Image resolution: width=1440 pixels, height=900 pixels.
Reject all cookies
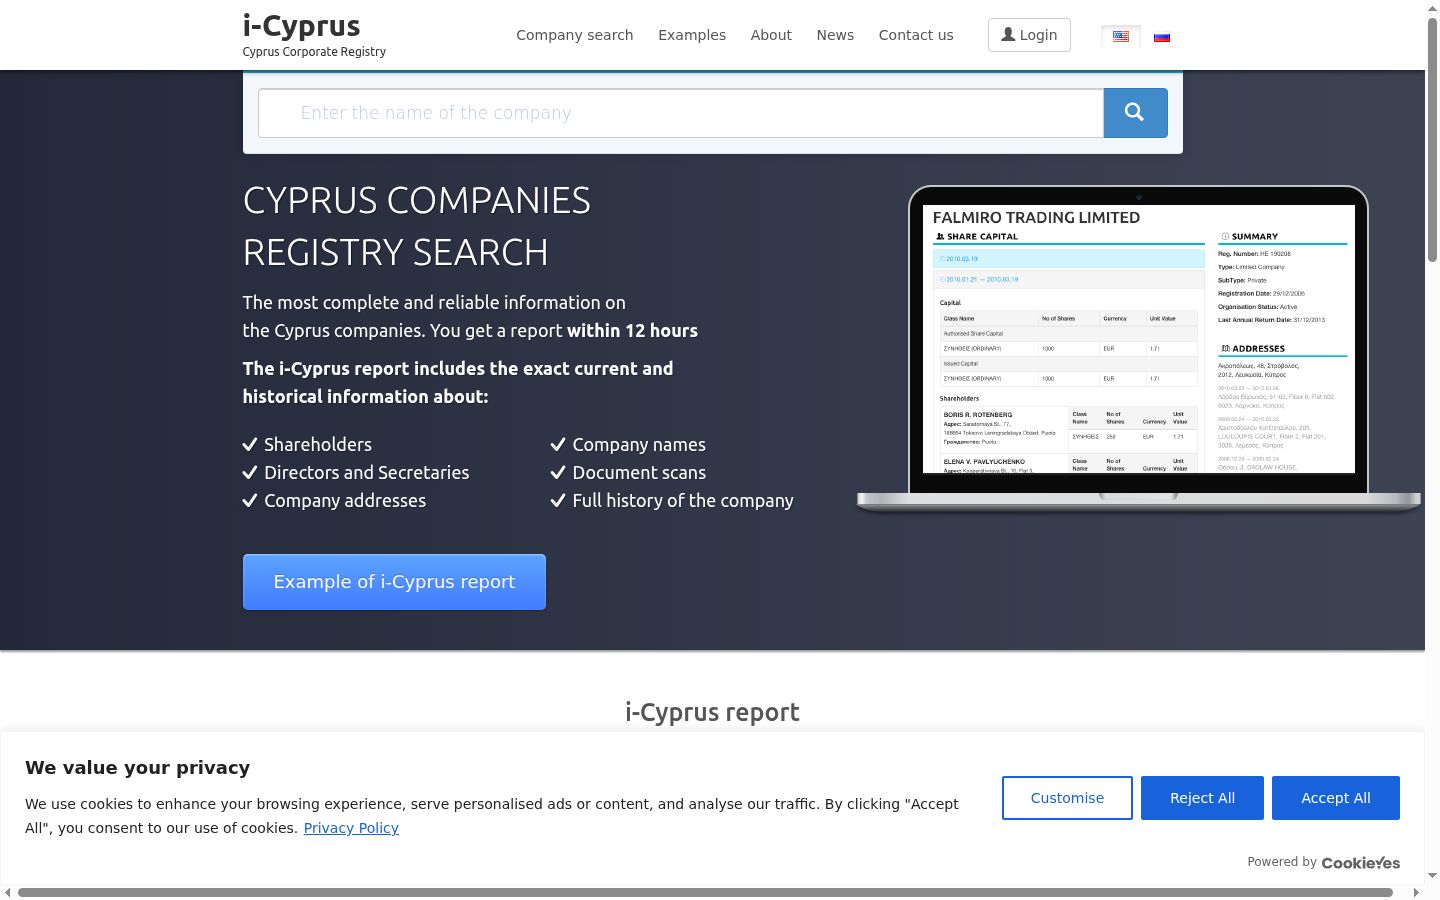[1202, 798]
